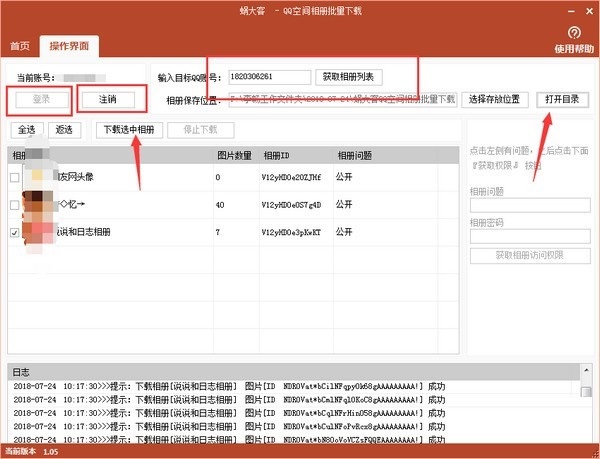
Task: Click the 获取相册列表 button
Action: (349, 77)
